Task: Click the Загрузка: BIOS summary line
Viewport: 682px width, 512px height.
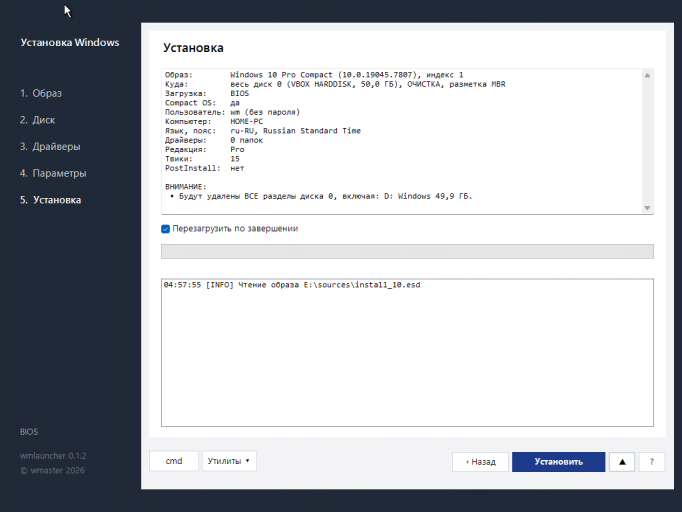Action: click(207, 94)
